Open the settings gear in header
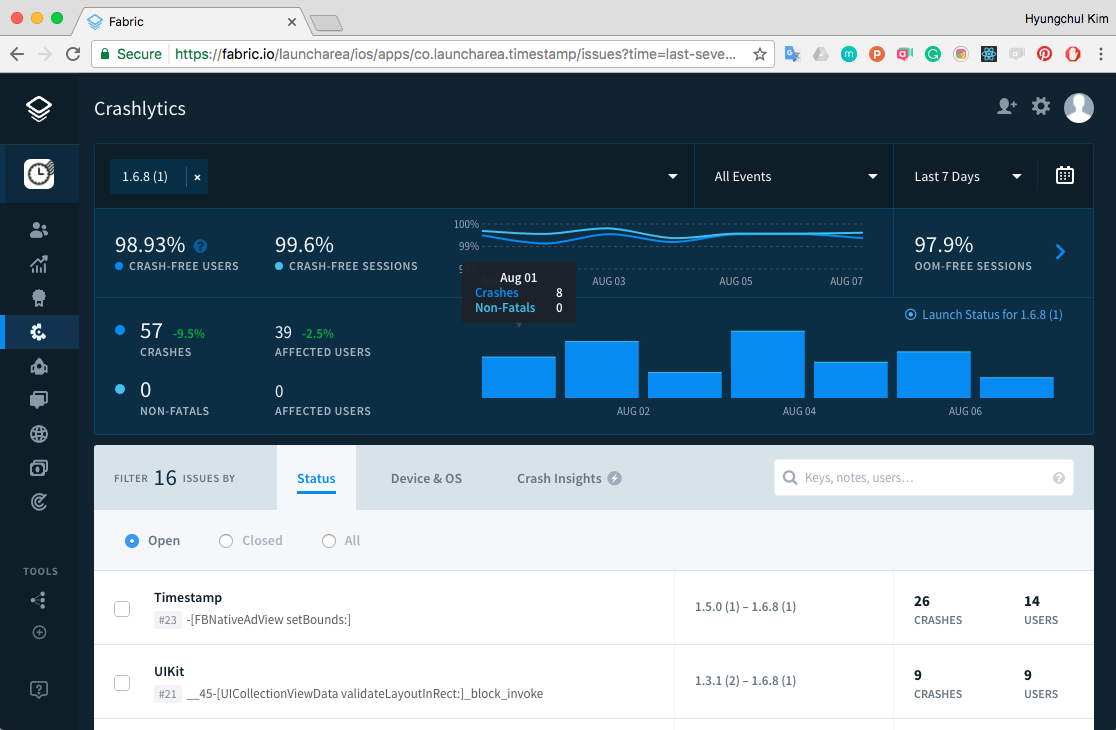Image resolution: width=1116 pixels, height=730 pixels. 1041,107
